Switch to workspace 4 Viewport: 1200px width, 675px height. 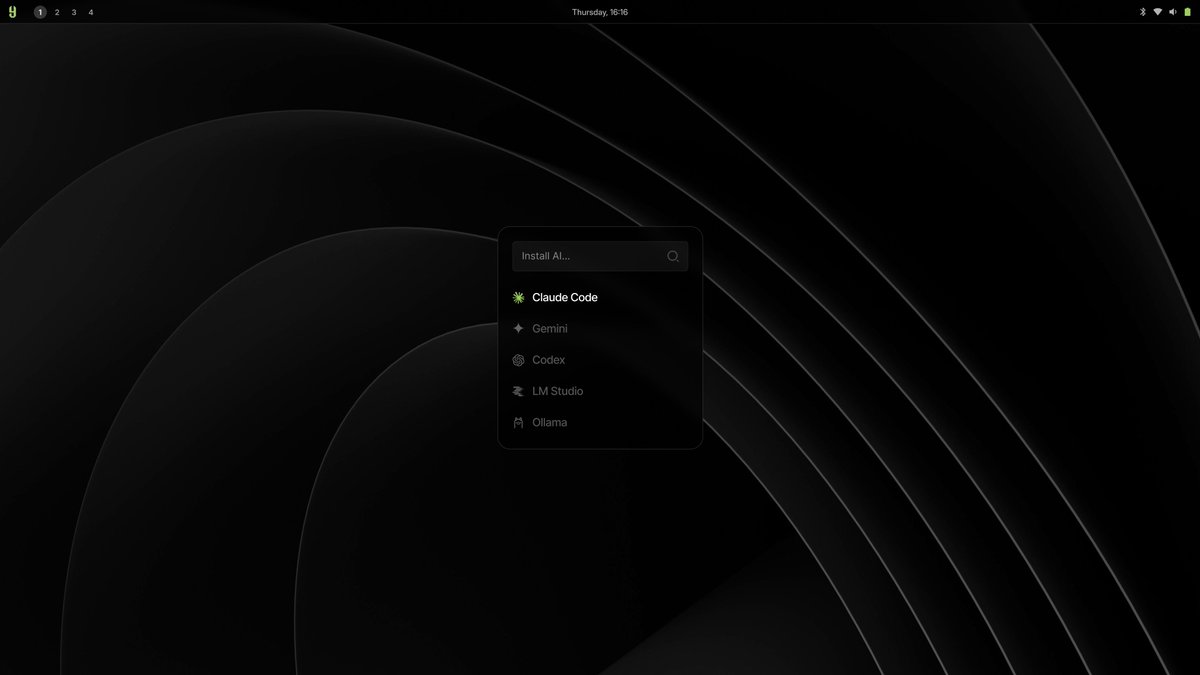[91, 12]
